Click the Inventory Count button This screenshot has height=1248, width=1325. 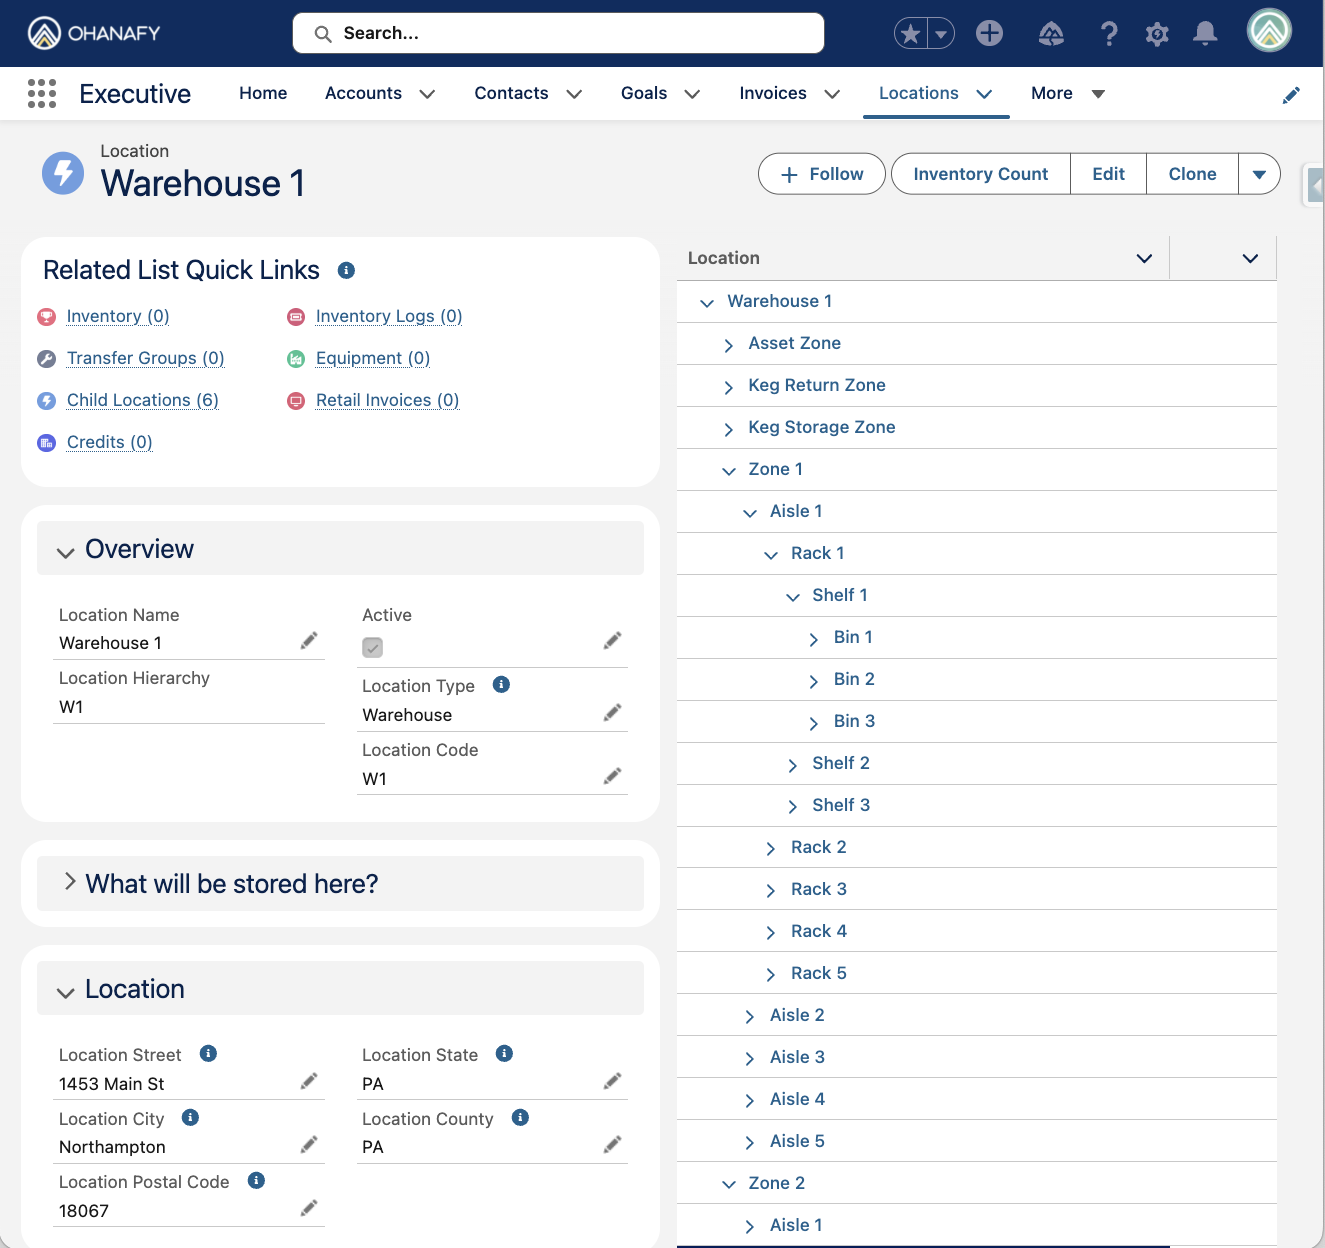point(980,173)
